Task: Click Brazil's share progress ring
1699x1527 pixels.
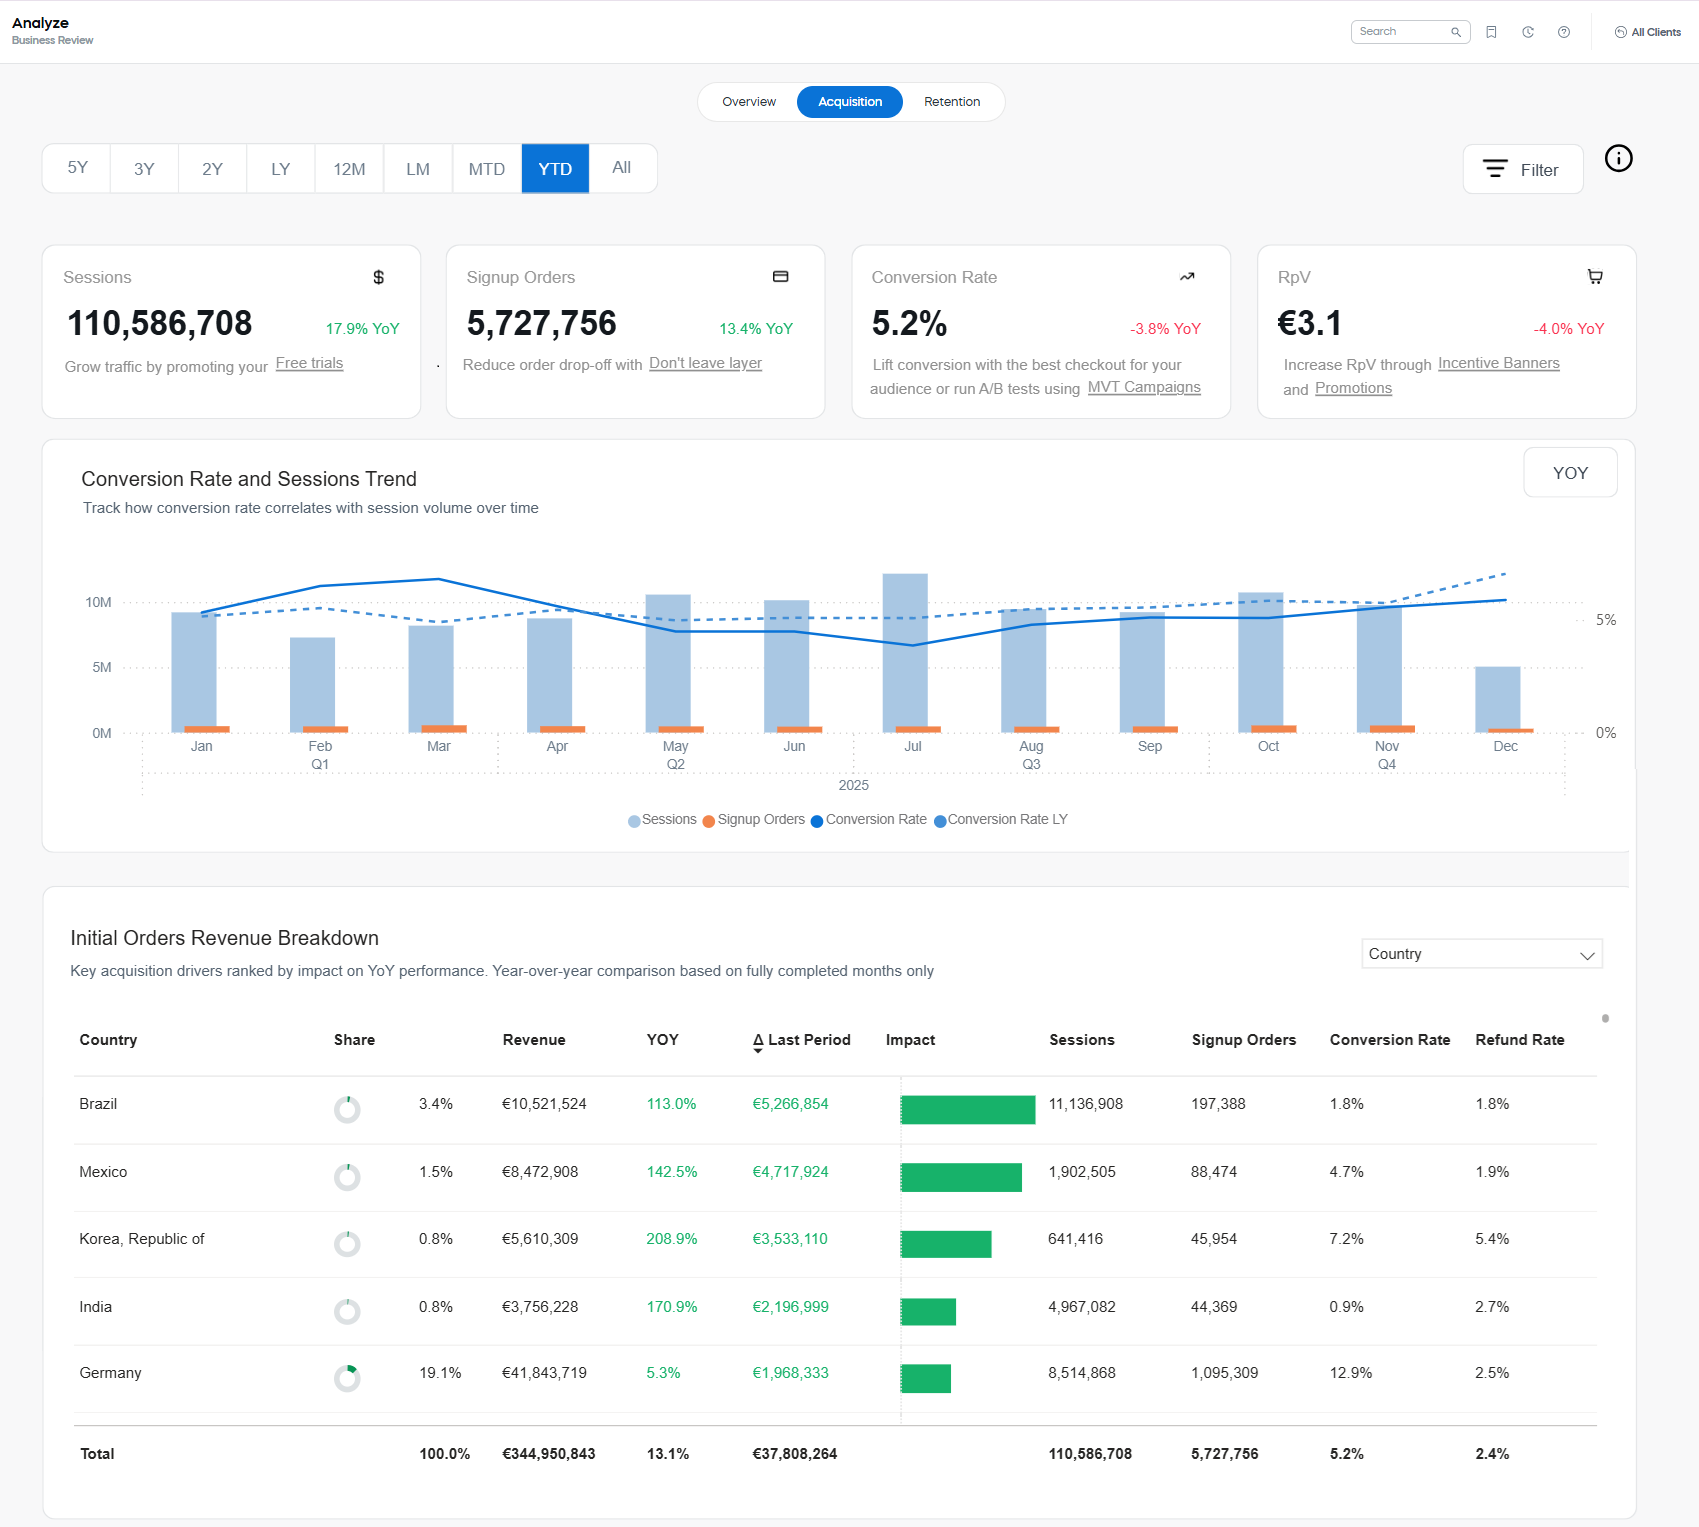Action: pos(346,1109)
